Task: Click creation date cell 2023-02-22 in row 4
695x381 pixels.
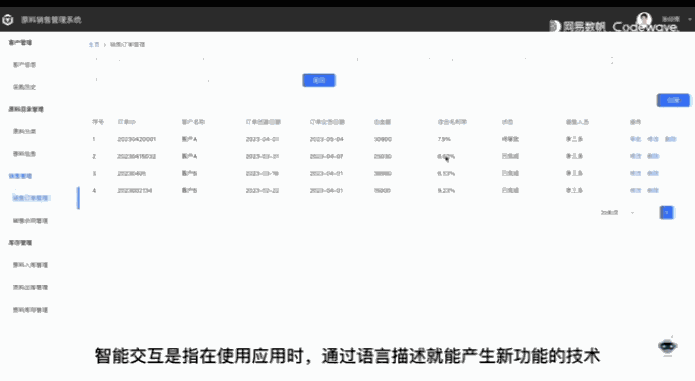Action: (262, 190)
